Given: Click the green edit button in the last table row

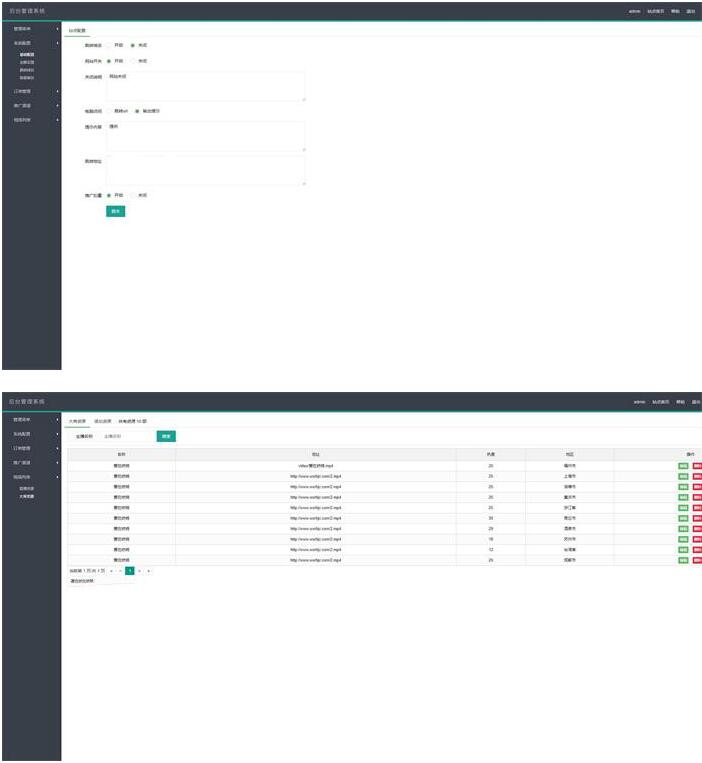Looking at the screenshot, I should [x=683, y=561].
